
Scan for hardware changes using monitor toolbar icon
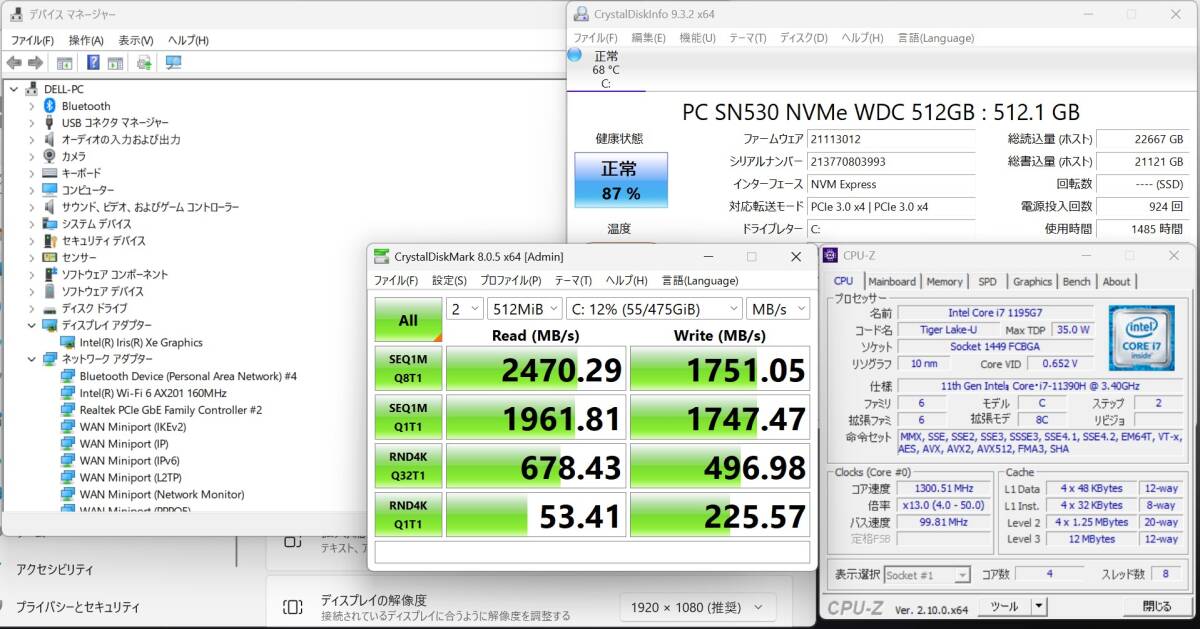point(173,63)
